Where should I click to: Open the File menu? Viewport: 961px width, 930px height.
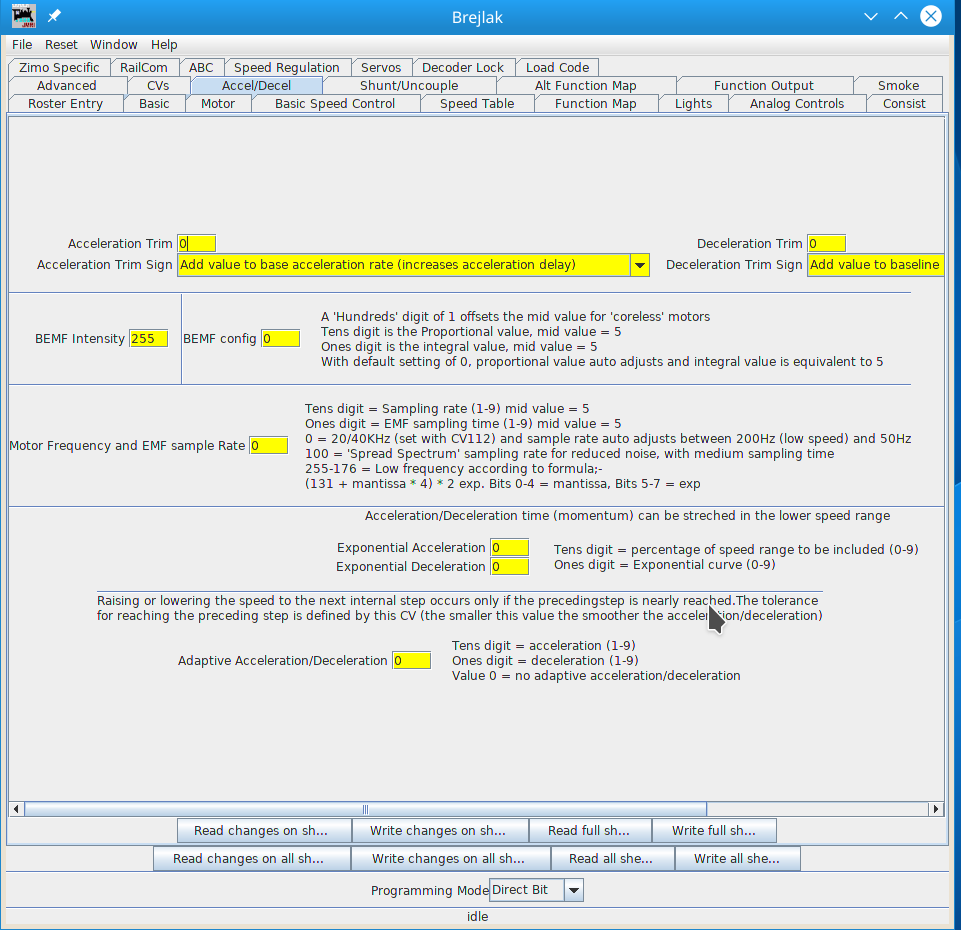tap(22, 44)
